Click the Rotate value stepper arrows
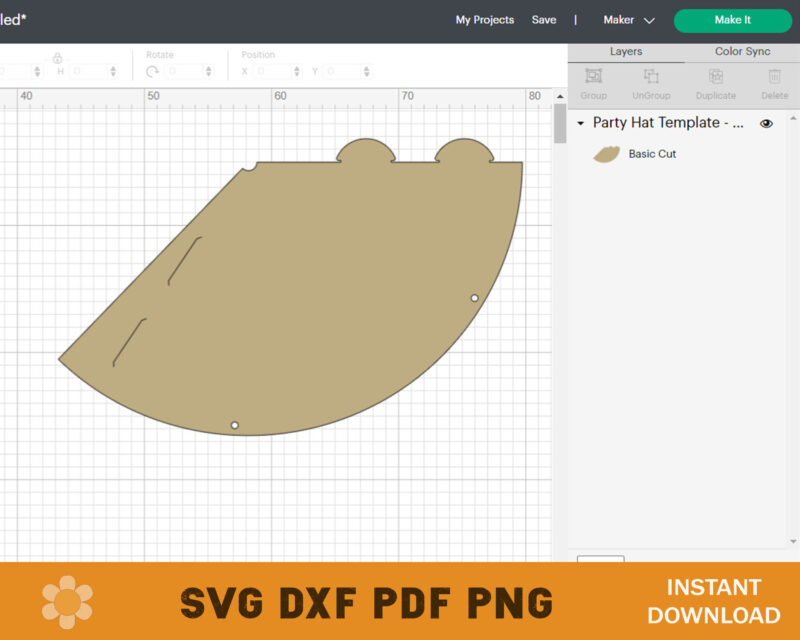The height and width of the screenshot is (640, 800). click(x=208, y=72)
